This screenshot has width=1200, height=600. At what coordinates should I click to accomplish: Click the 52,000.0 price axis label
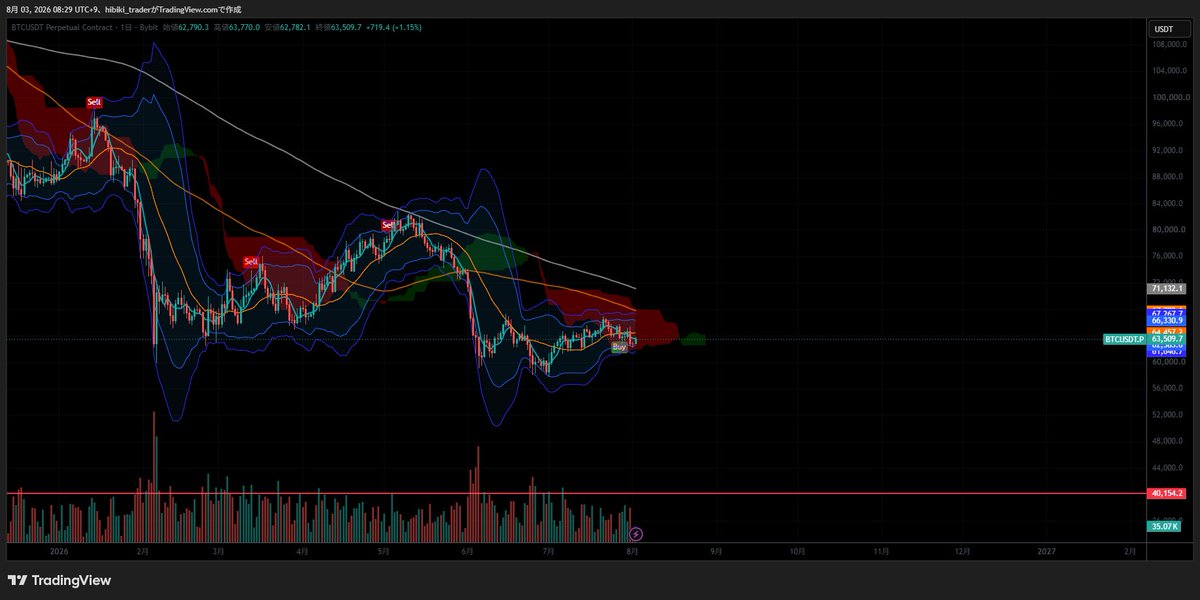[1167, 414]
